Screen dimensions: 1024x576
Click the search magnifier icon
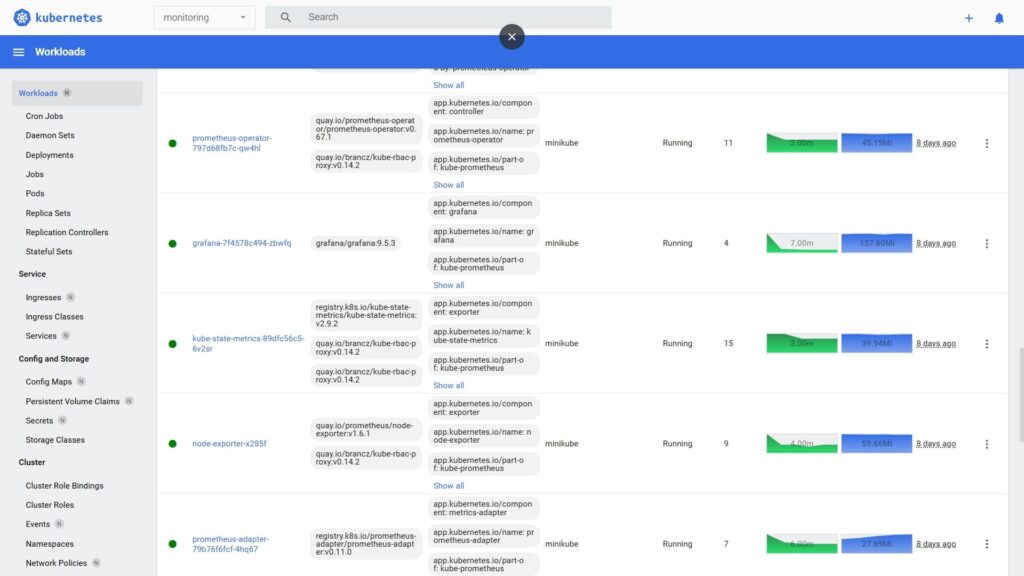coord(285,17)
